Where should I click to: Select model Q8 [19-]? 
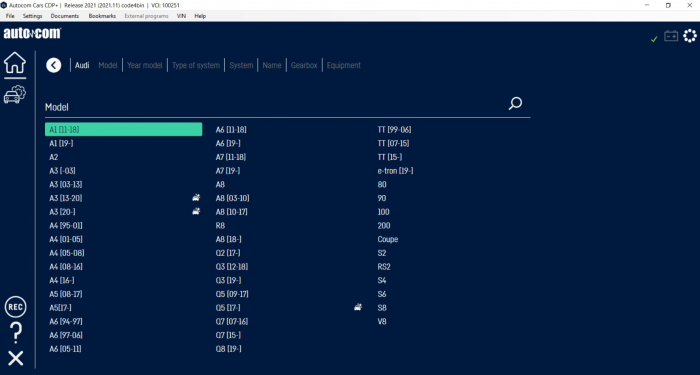(228, 349)
